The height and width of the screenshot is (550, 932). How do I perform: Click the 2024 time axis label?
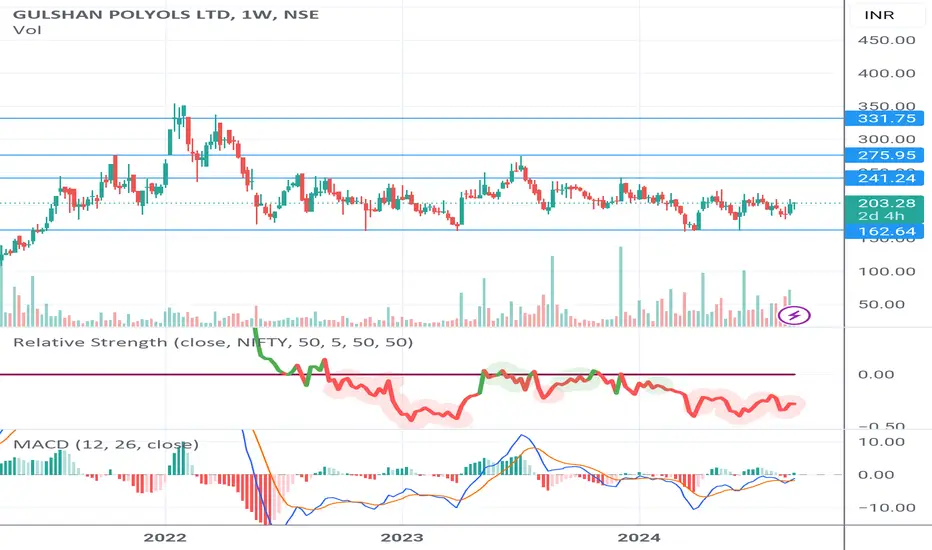coord(639,538)
